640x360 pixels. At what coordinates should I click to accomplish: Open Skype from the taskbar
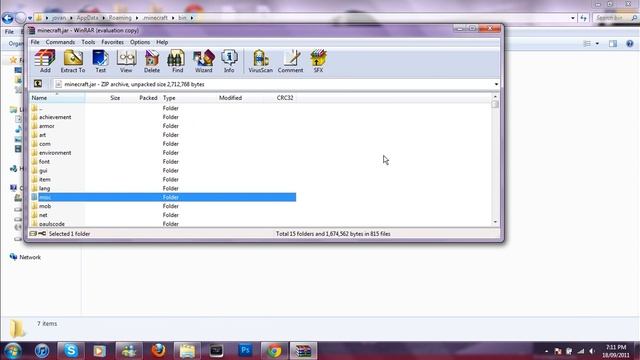pyautogui.click(x=71, y=351)
